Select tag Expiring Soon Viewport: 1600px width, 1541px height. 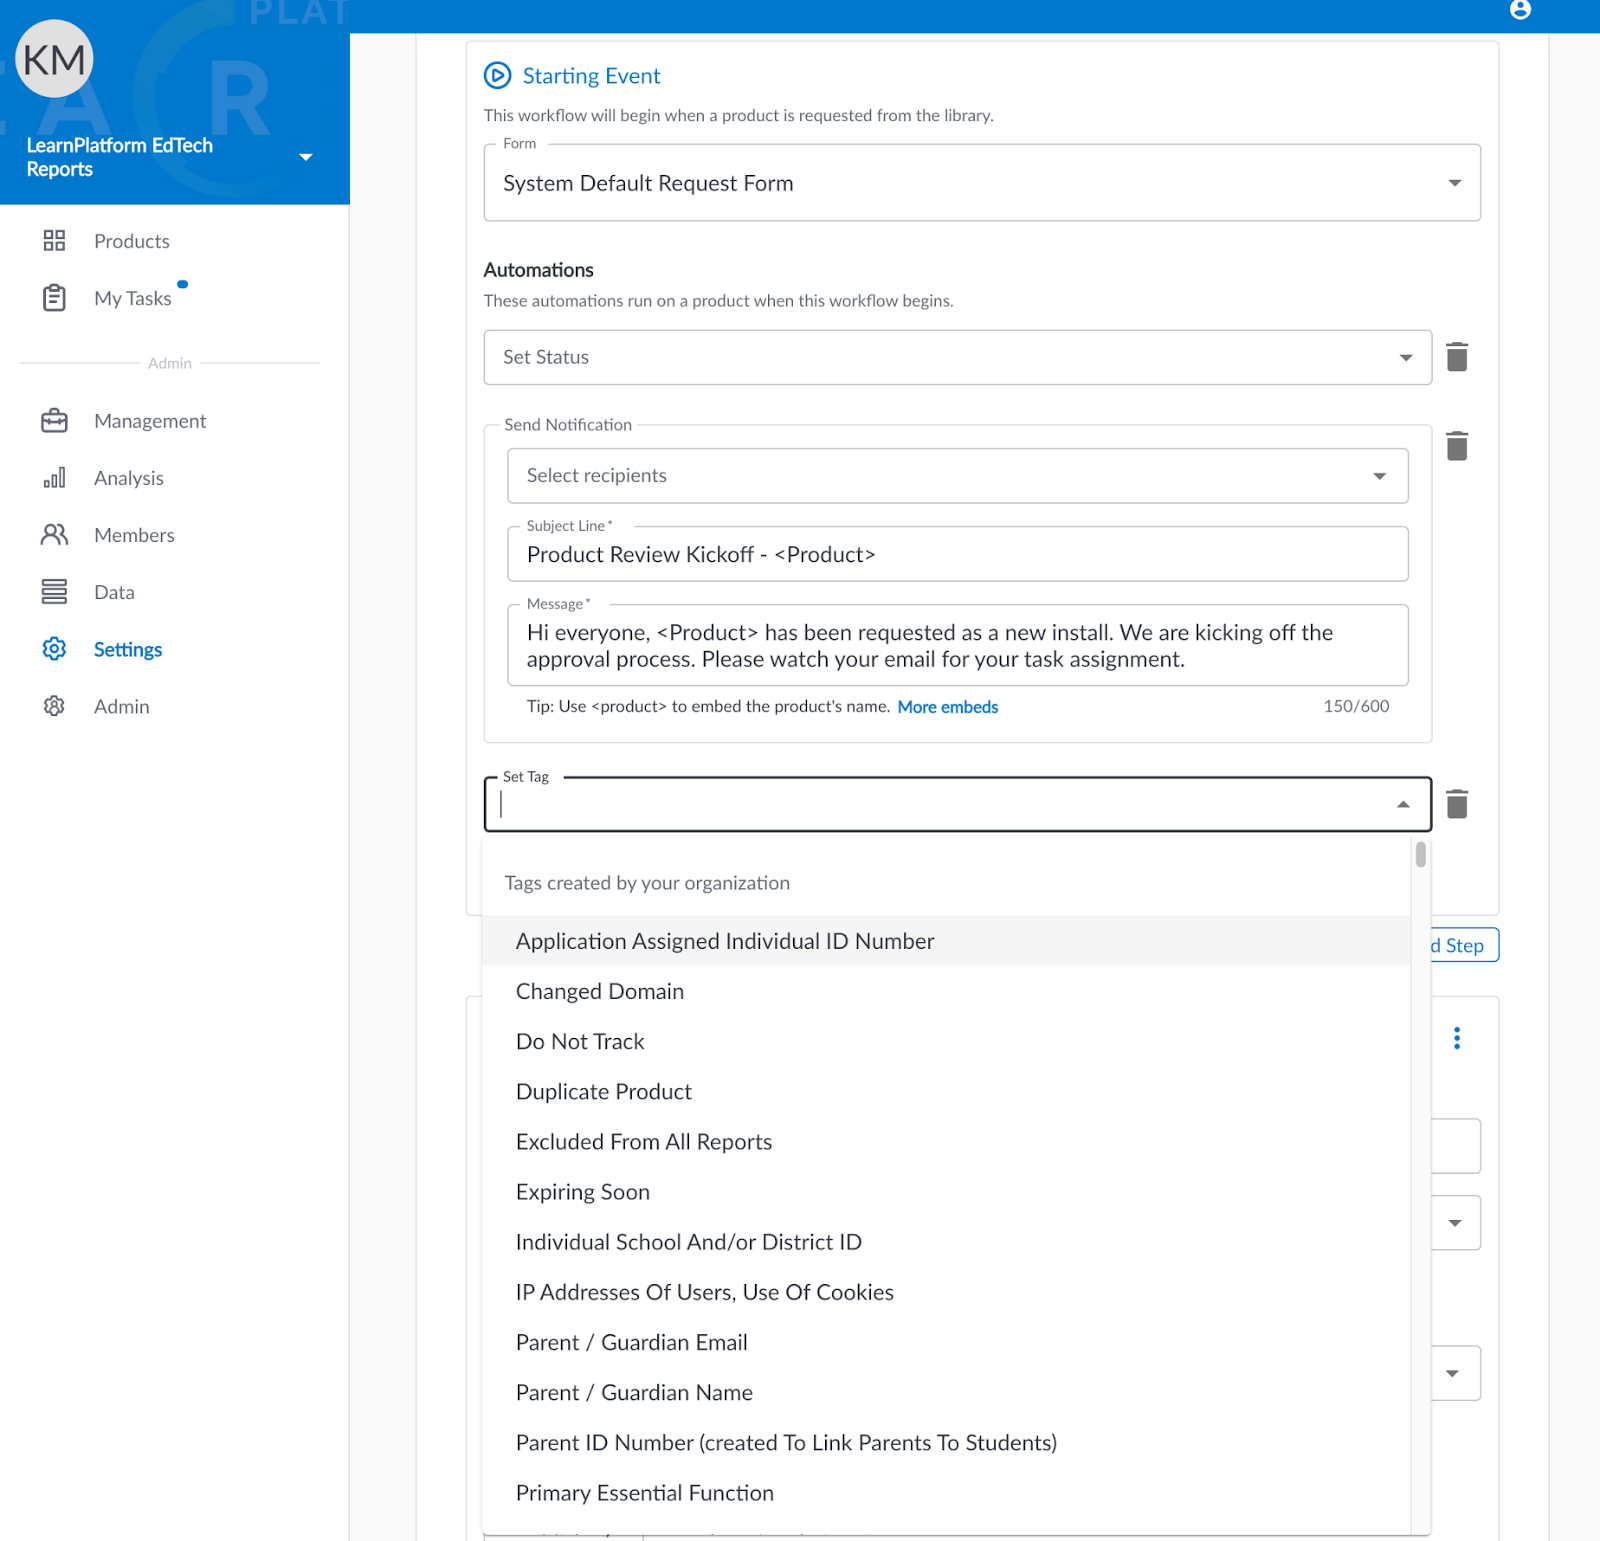click(x=946, y=1191)
